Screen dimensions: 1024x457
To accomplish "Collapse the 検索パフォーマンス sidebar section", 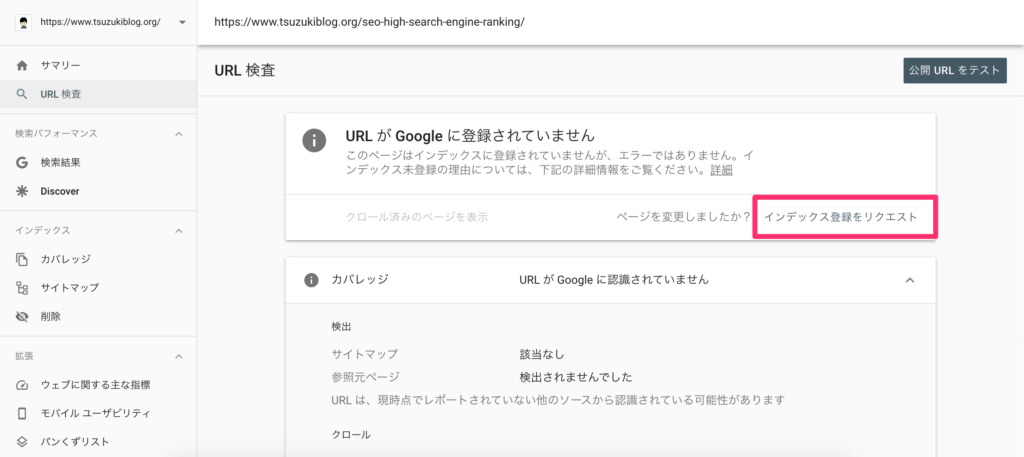I will [x=179, y=134].
